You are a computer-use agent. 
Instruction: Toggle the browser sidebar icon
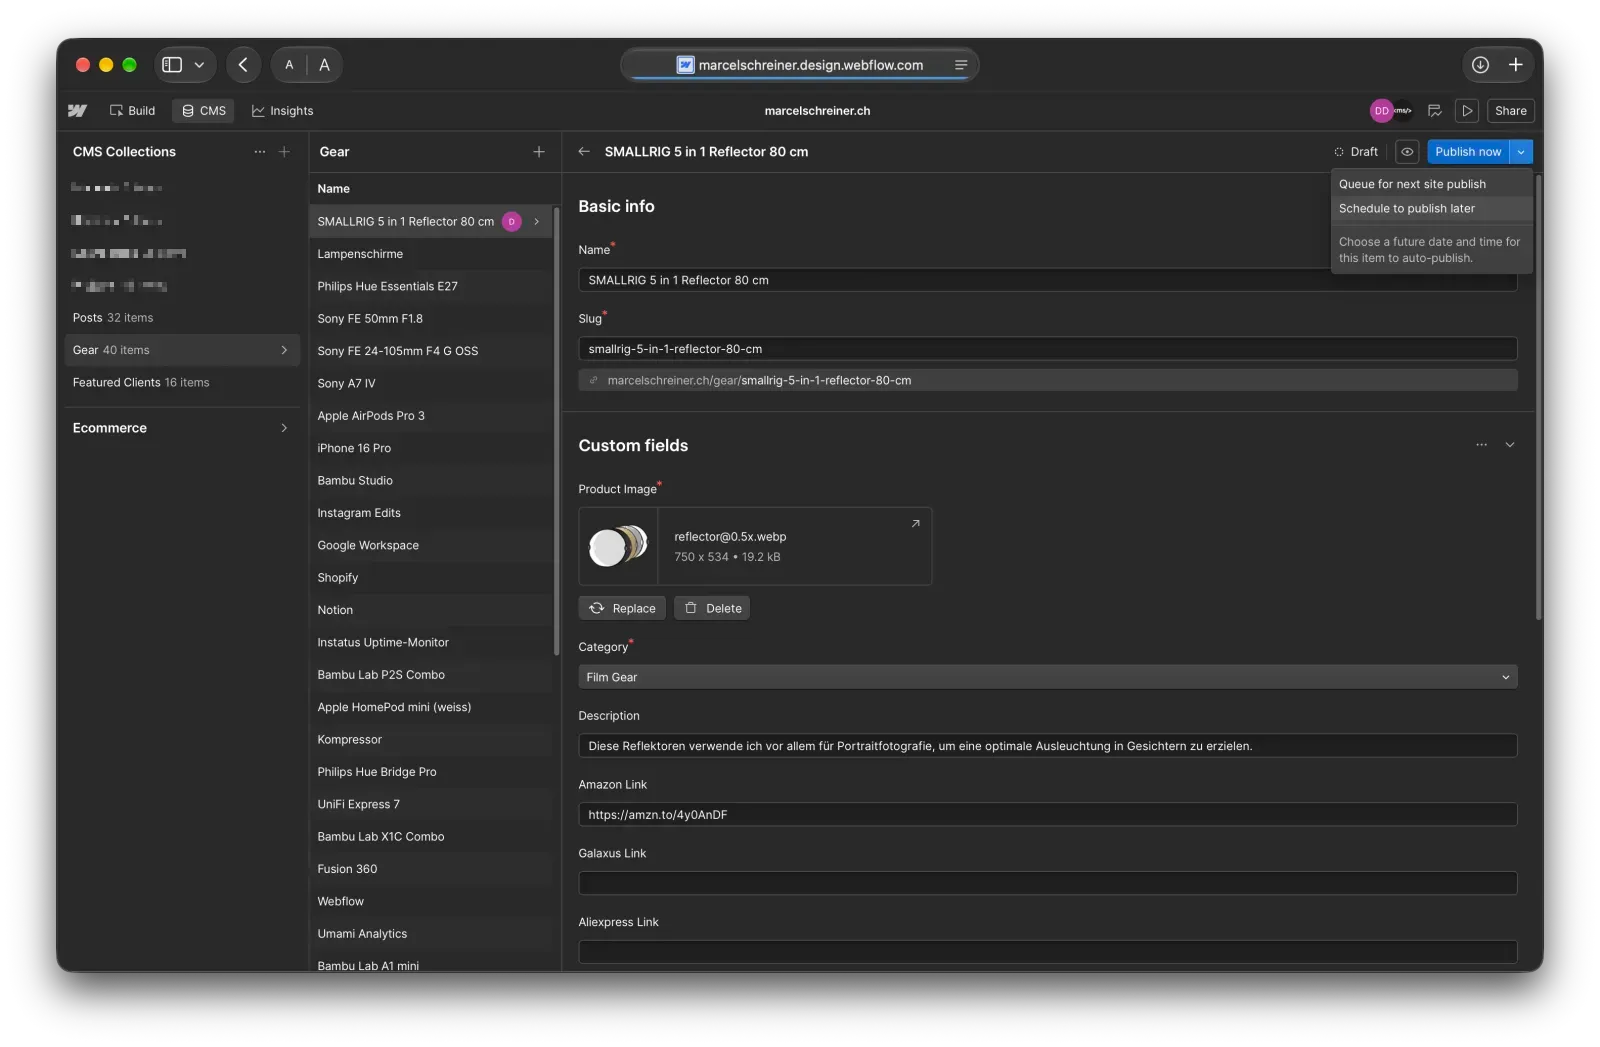[x=172, y=65]
